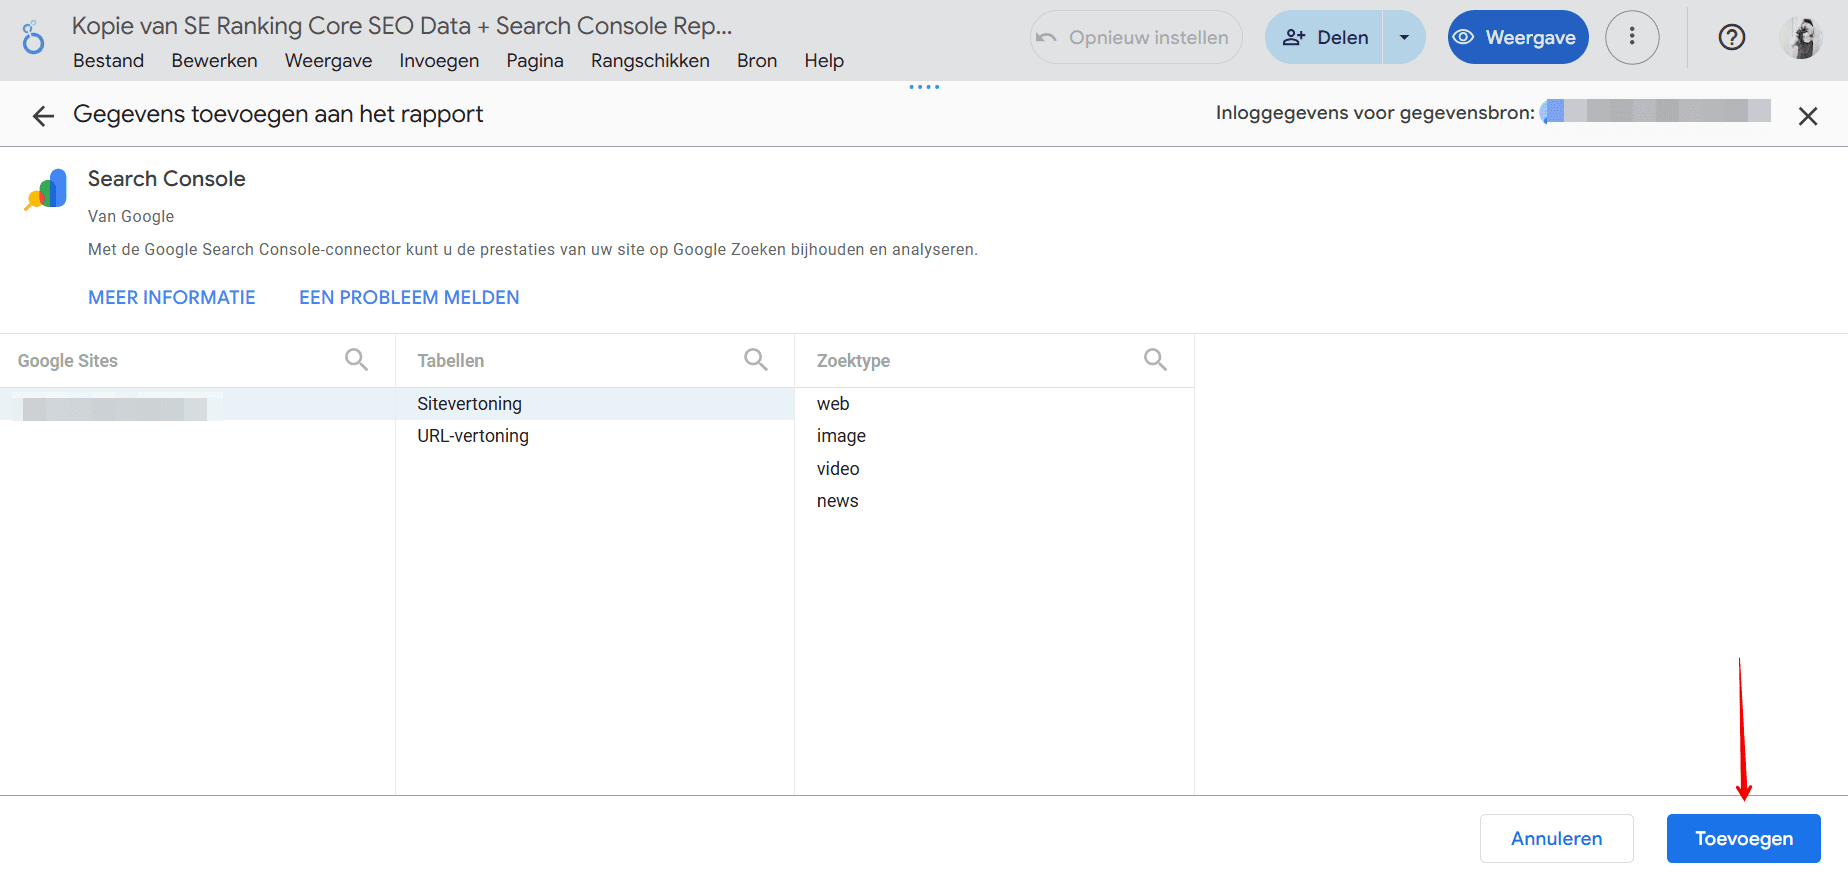Open the Bewerken menu
The image size is (1848, 881).
coord(214,61)
